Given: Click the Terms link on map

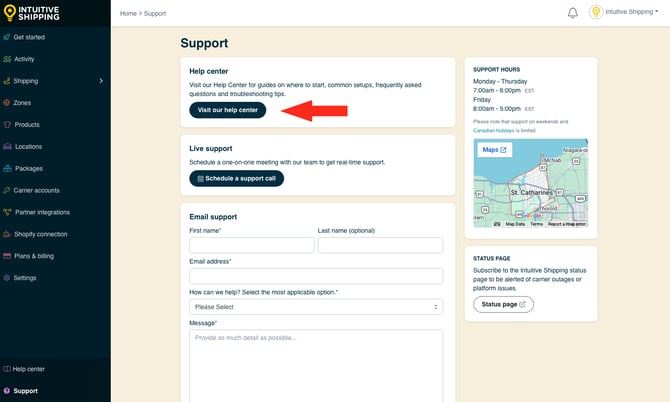Looking at the screenshot, I should click(536, 224).
